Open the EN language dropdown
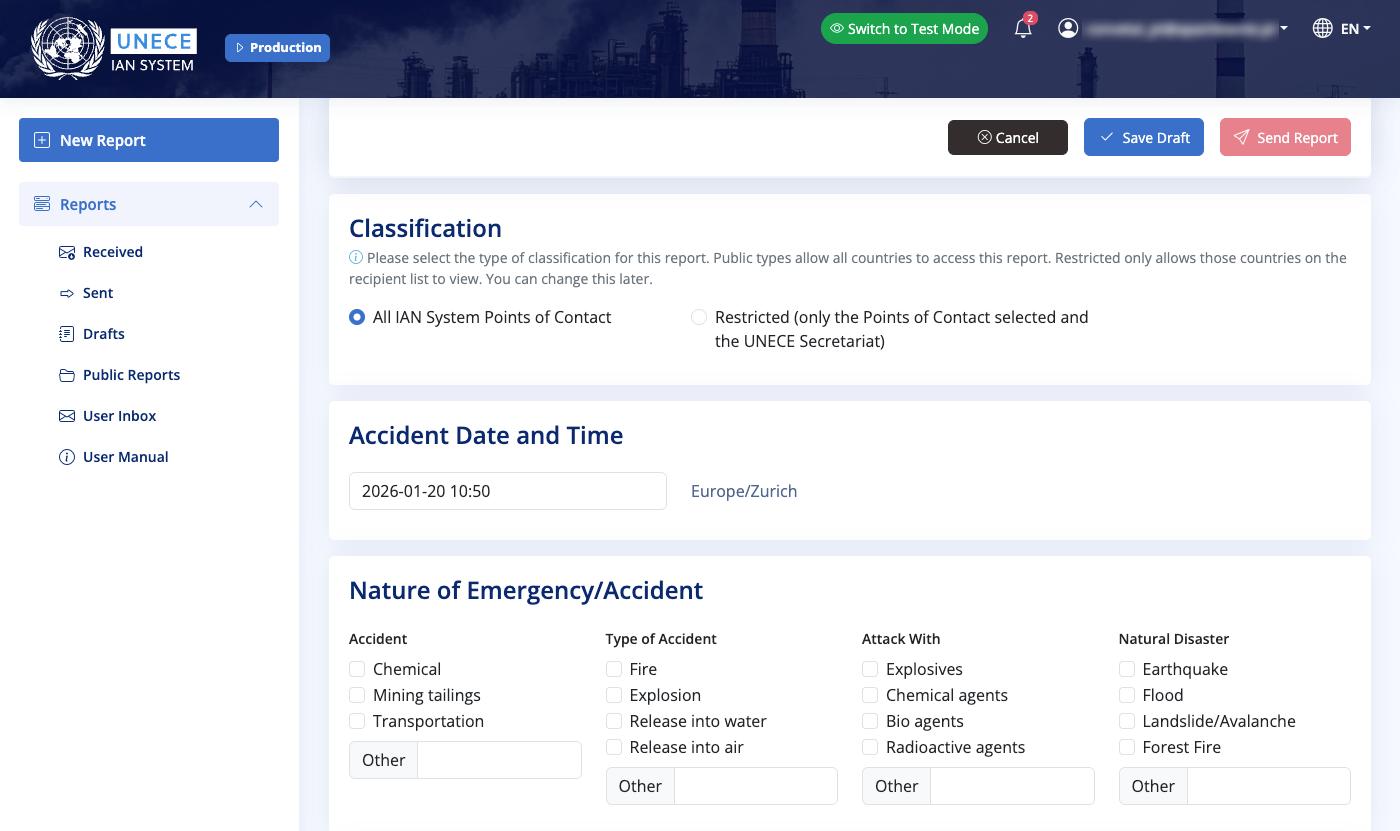This screenshot has height=831, width=1400. (1355, 29)
